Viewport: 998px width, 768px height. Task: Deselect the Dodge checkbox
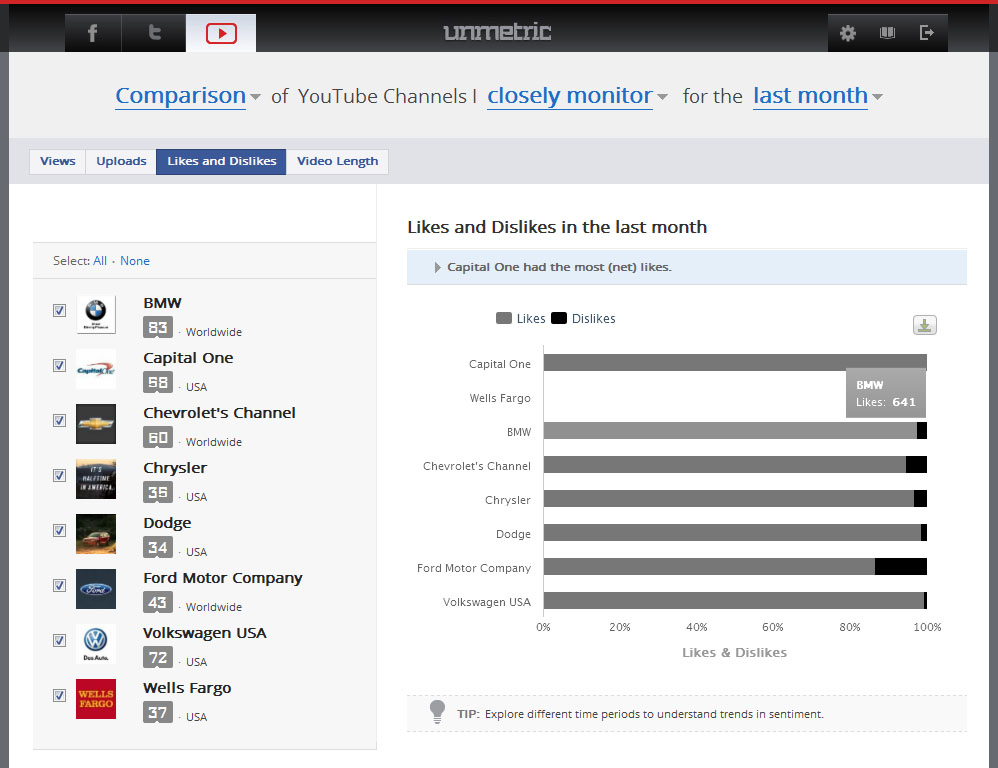(x=59, y=530)
